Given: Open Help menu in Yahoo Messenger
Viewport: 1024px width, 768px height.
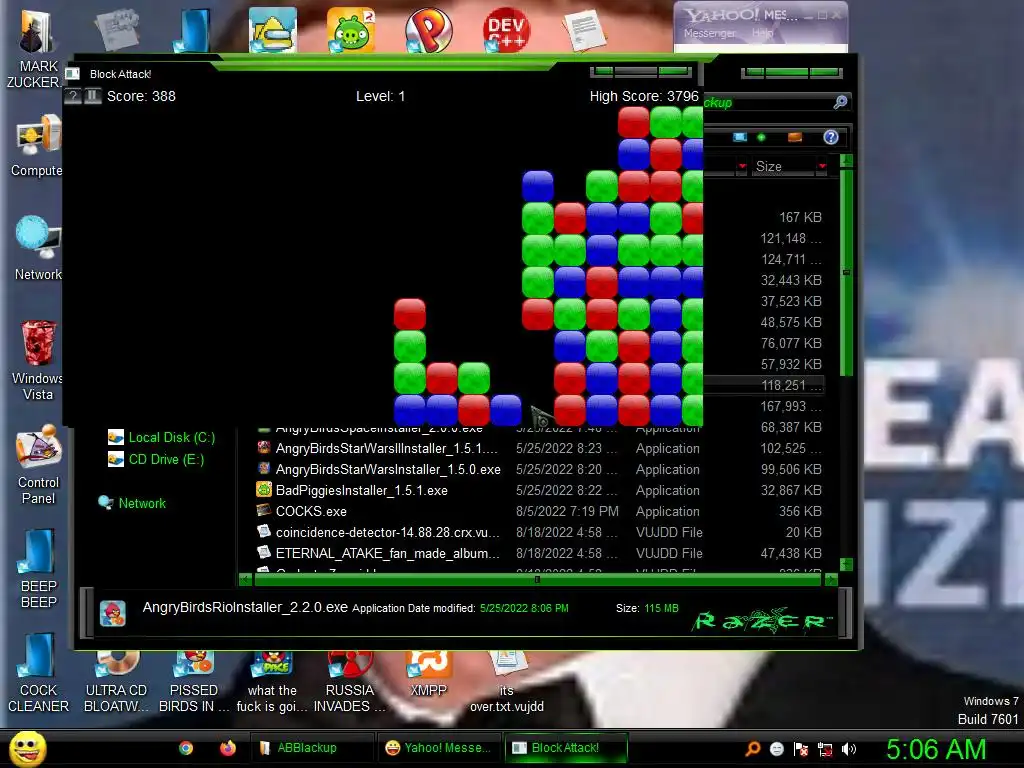Looking at the screenshot, I should [x=761, y=33].
